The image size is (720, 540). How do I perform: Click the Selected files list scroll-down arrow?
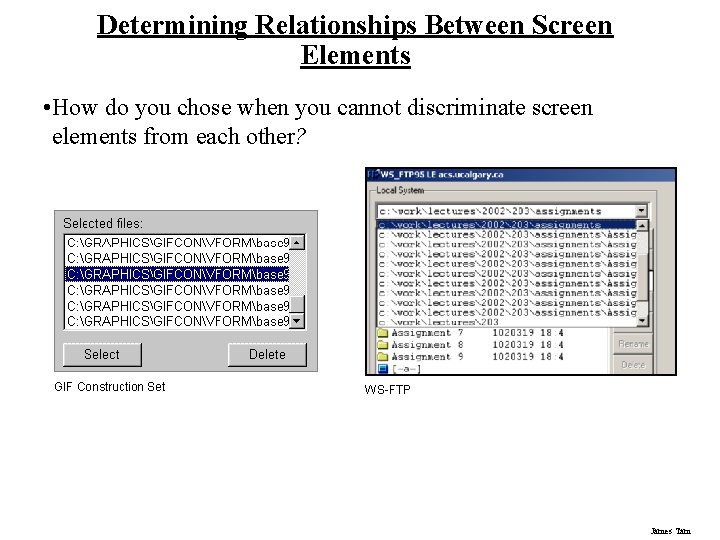(297, 321)
